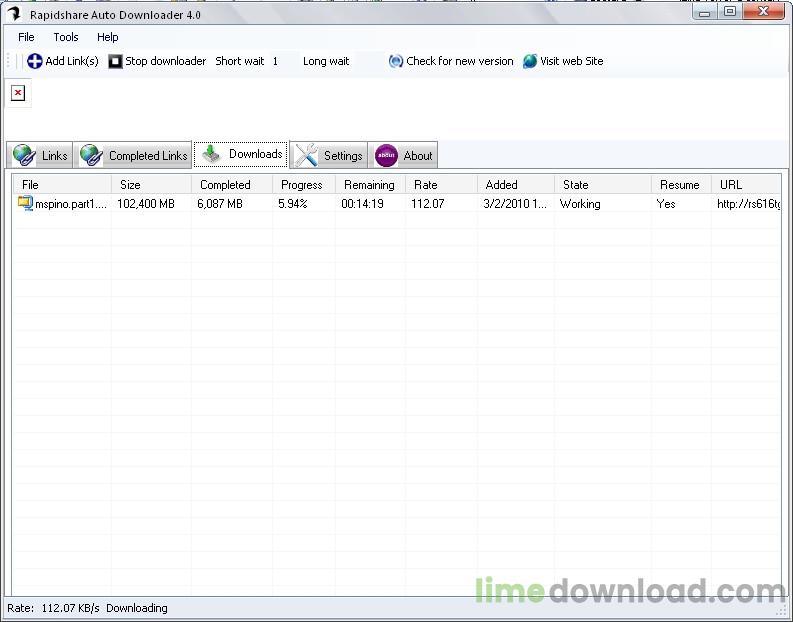Click the Short wait label
793x622 pixels.
240,61
